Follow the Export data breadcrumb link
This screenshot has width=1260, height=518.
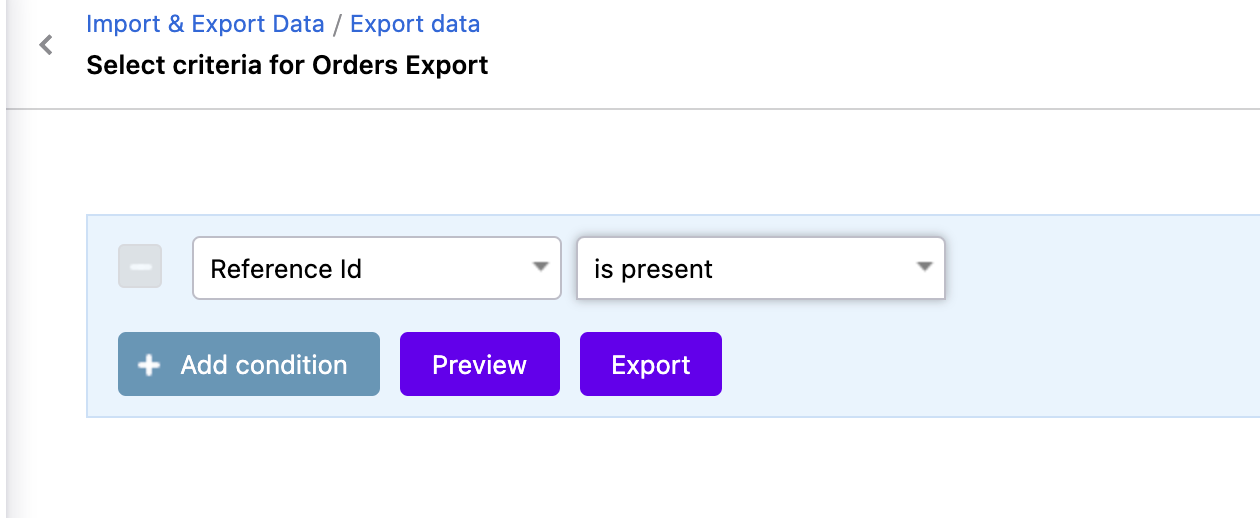pyautogui.click(x=415, y=23)
